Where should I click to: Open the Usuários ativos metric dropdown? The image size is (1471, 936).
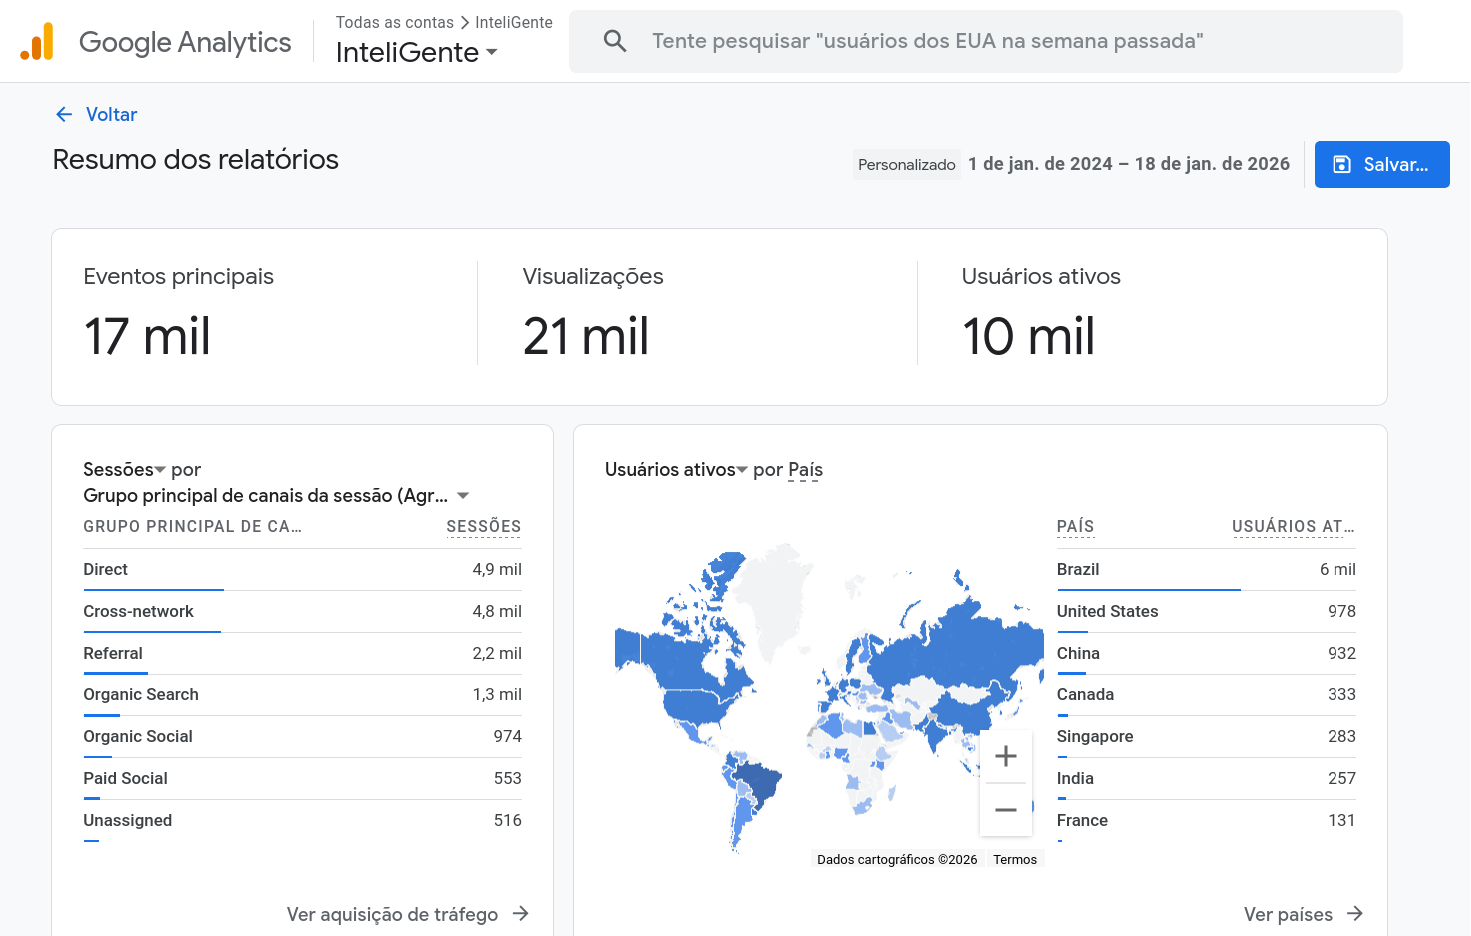742,470
